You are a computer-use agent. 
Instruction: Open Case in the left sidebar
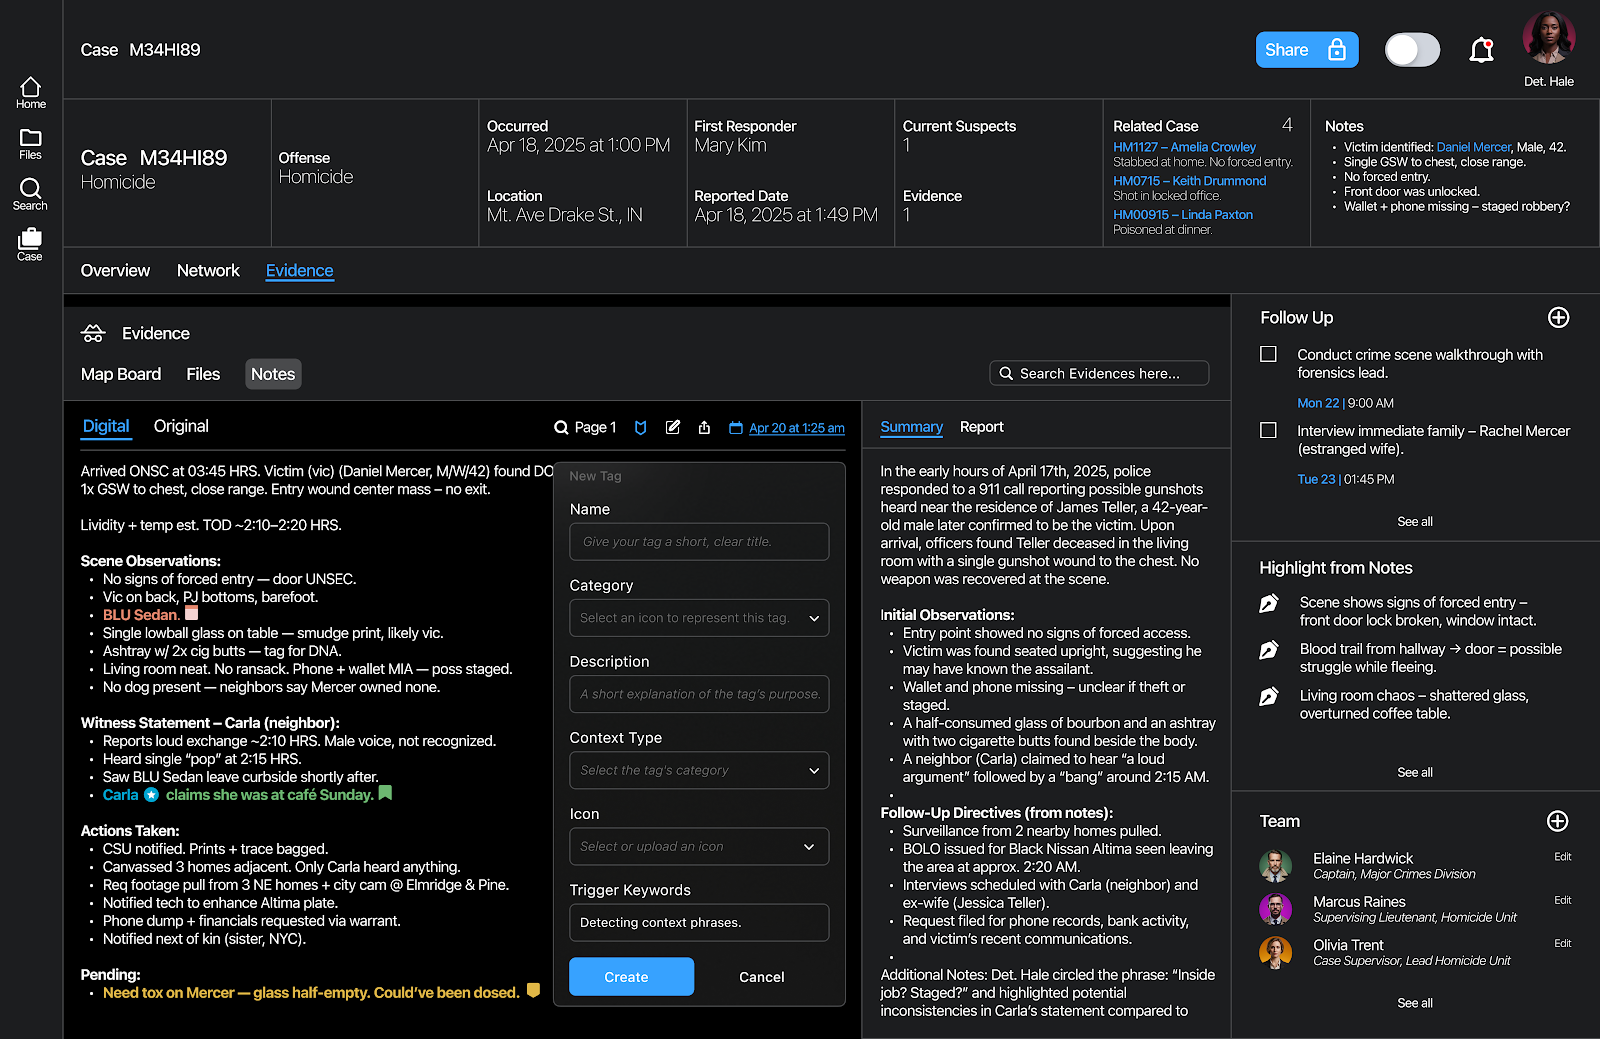coord(30,245)
